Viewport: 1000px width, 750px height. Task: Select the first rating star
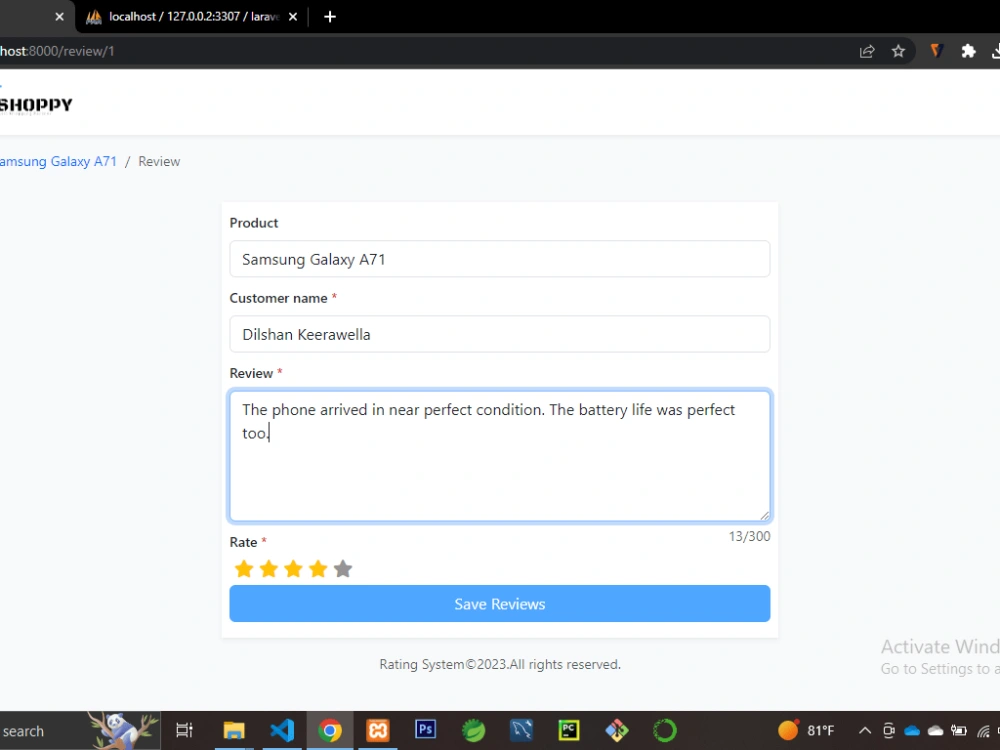pyautogui.click(x=244, y=568)
